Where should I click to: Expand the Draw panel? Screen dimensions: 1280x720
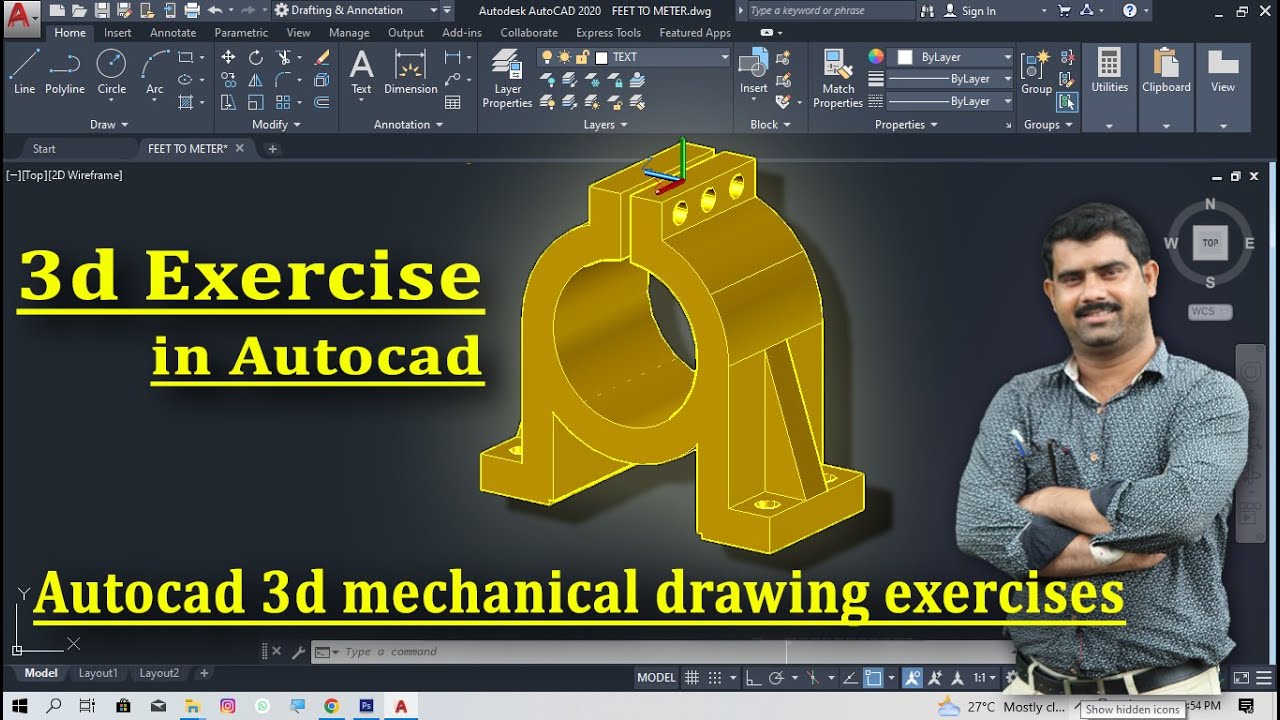[109, 124]
